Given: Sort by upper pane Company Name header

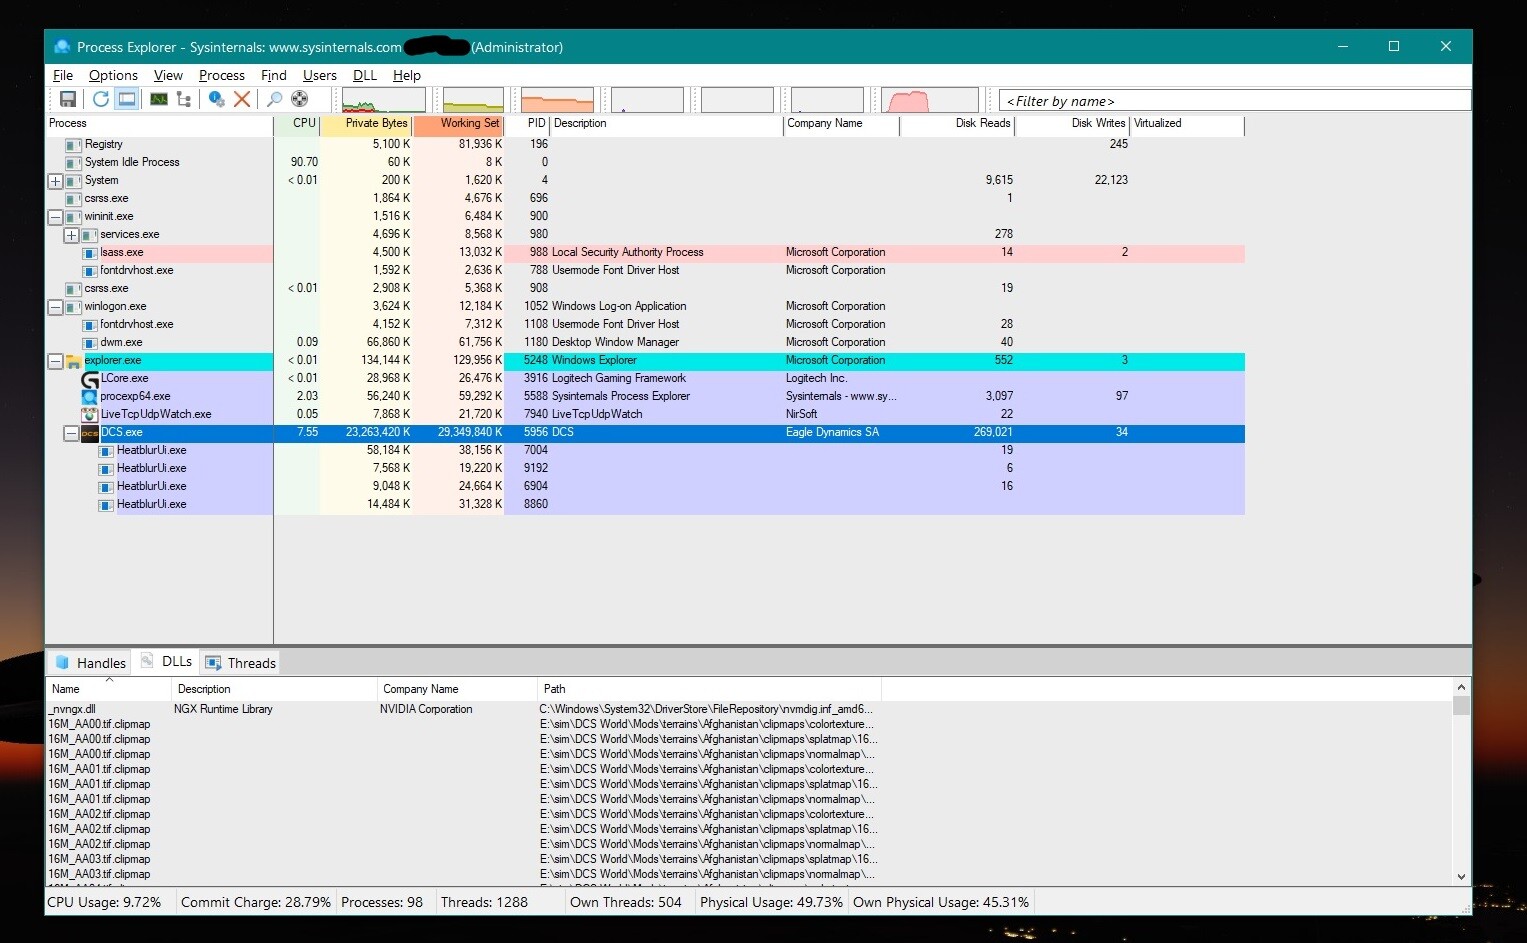Looking at the screenshot, I should [x=841, y=124].
